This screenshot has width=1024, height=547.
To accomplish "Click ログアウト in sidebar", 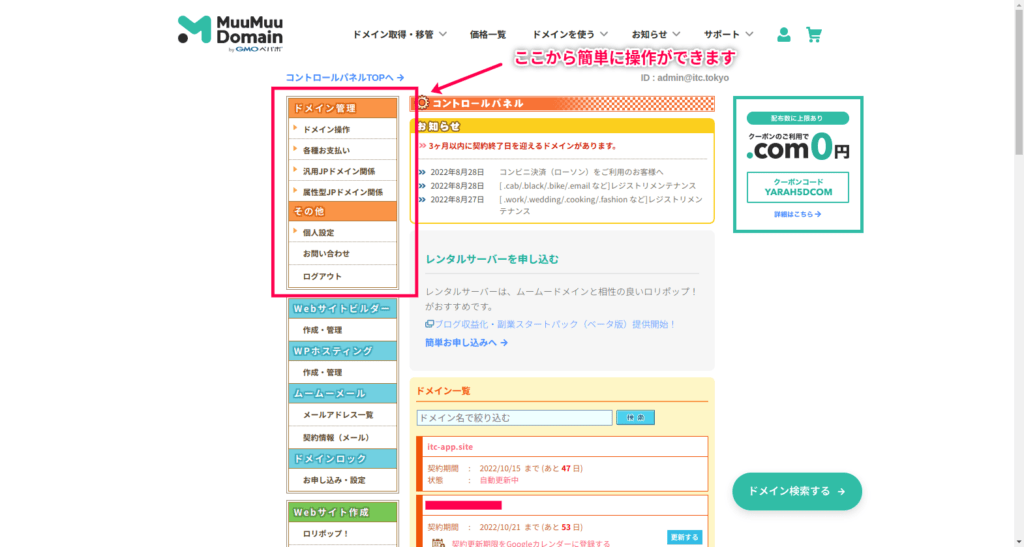I will [343, 276].
